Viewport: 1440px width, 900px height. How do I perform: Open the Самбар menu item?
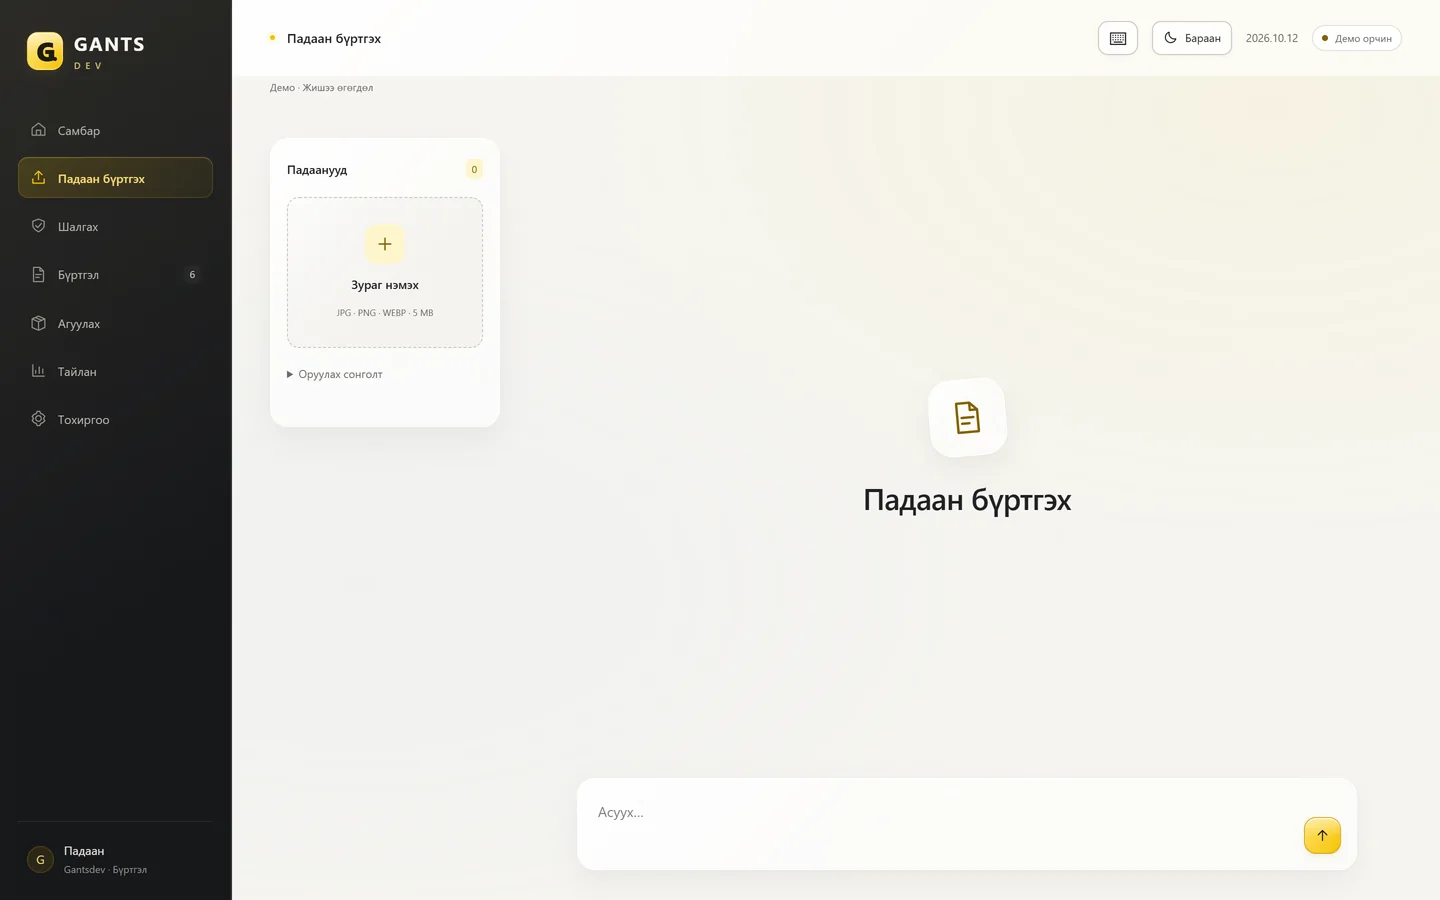point(115,130)
